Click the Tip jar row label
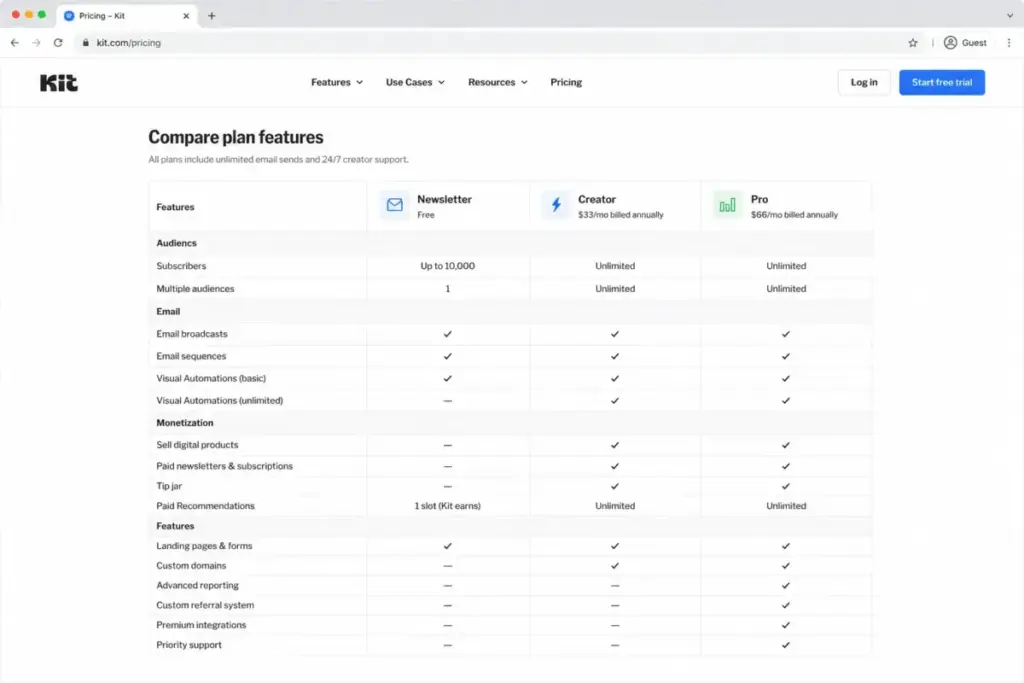Screen dimensions: 1024x683 169,486
